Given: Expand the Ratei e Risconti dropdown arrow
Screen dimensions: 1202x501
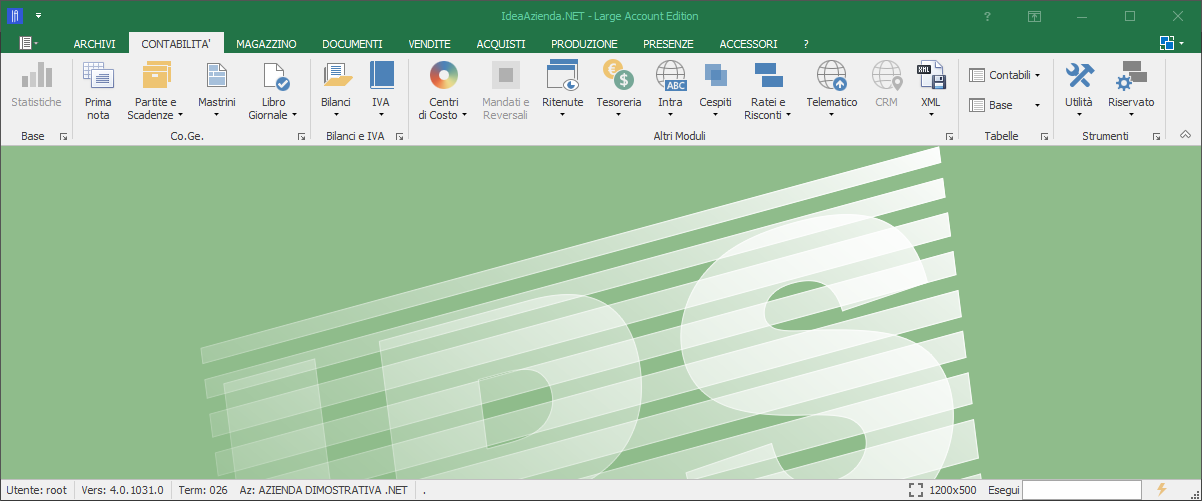Looking at the screenshot, I should (789, 115).
